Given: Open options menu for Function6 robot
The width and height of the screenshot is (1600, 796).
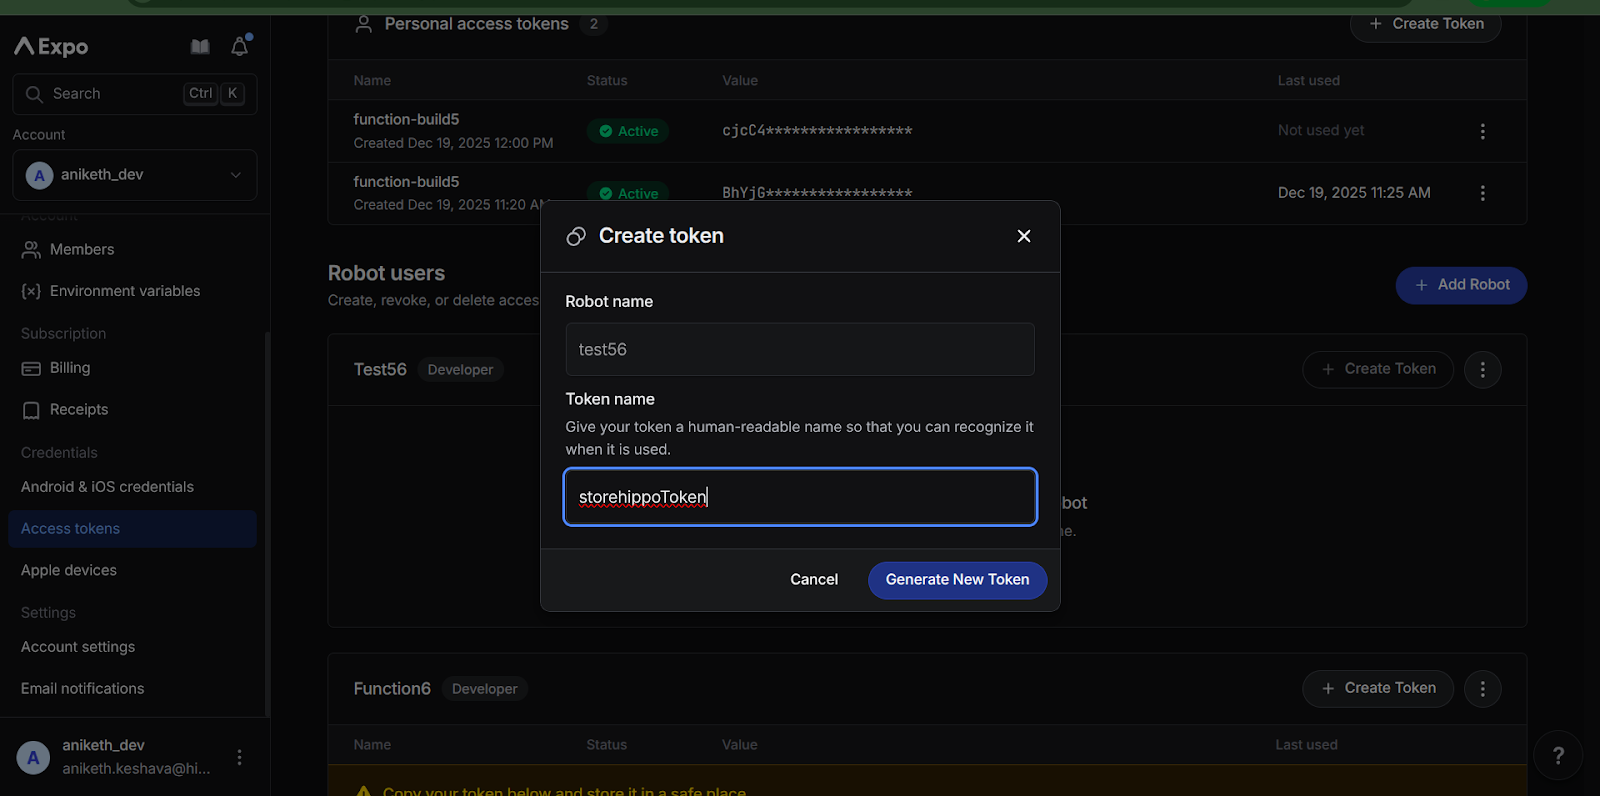Looking at the screenshot, I should [1482, 689].
